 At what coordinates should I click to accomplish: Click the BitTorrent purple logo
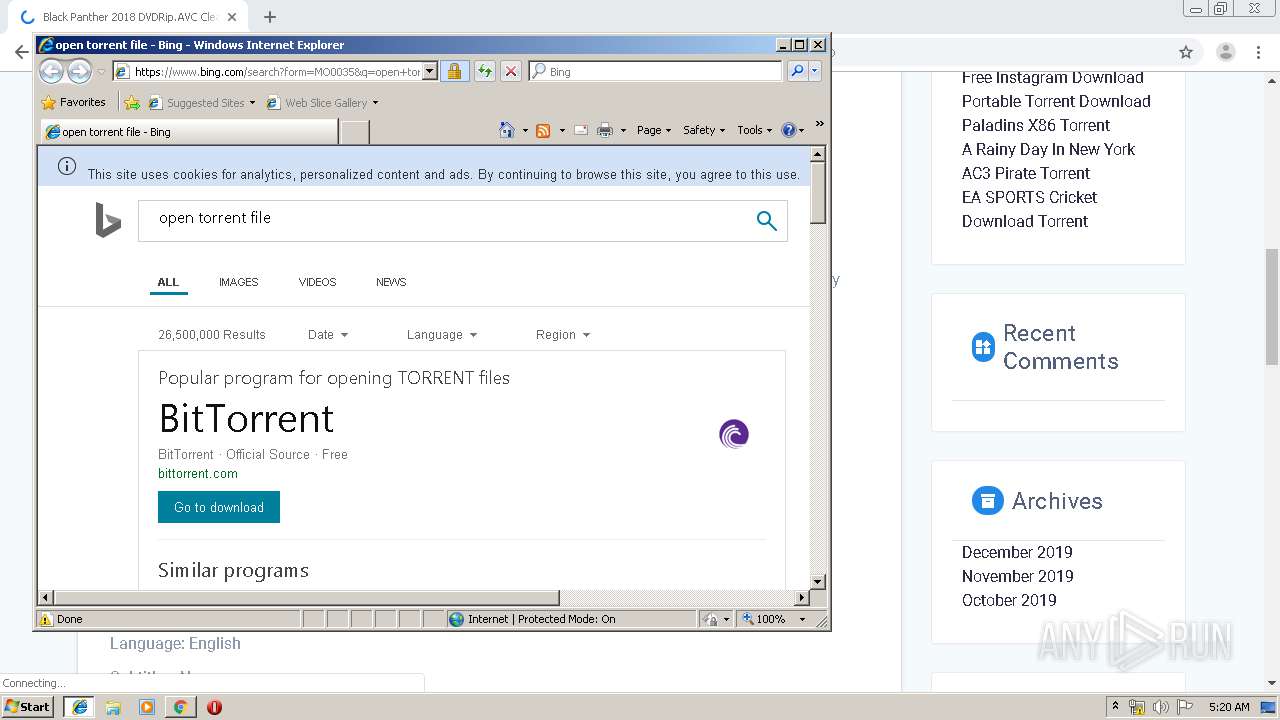[x=734, y=434]
